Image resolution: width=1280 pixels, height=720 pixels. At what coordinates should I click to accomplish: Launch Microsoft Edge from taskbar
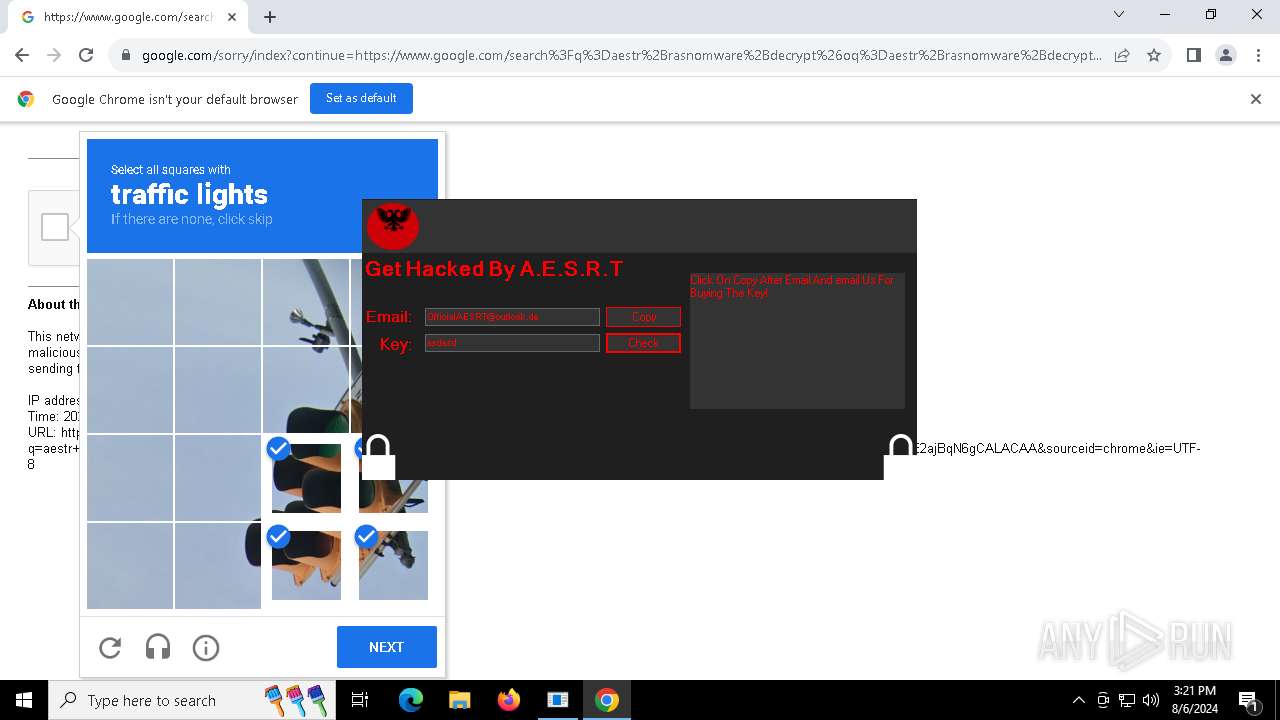pos(411,700)
